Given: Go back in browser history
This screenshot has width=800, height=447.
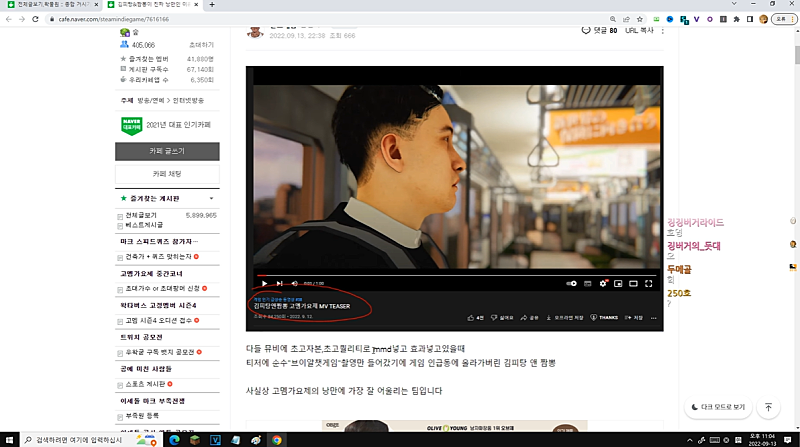Looking at the screenshot, I should 9,19.
